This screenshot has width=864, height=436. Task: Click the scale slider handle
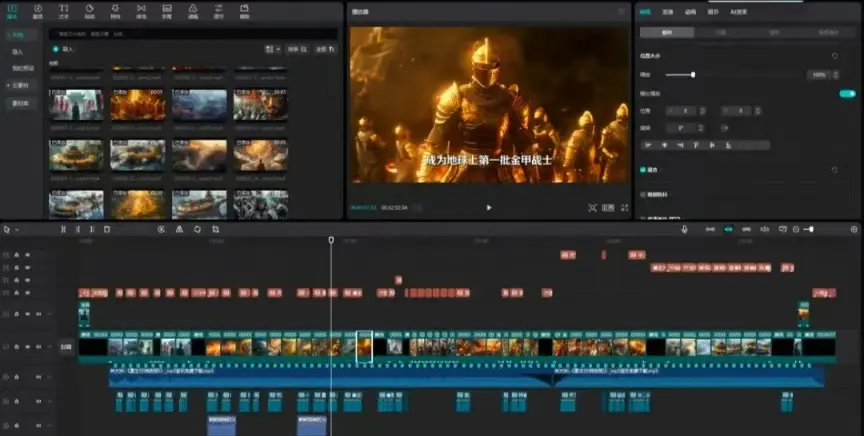tap(693, 74)
